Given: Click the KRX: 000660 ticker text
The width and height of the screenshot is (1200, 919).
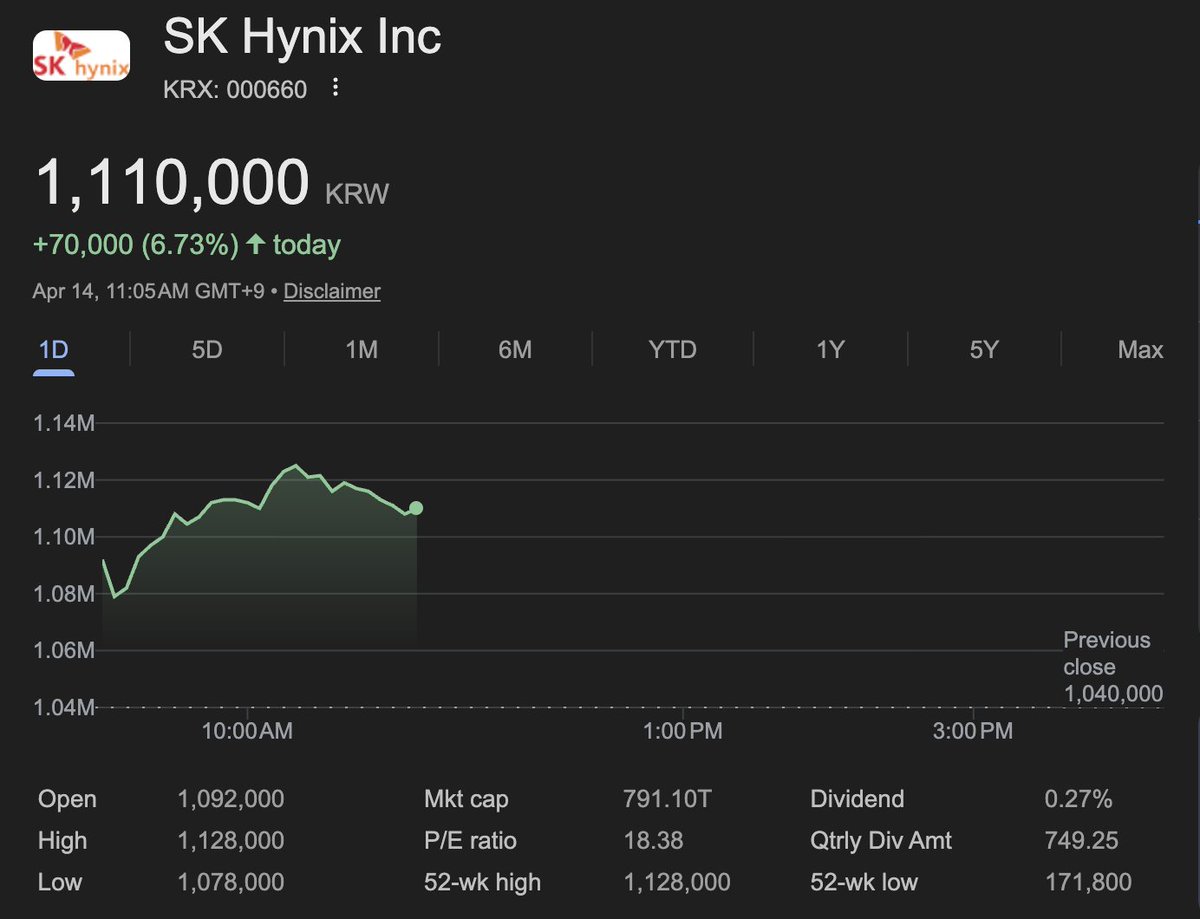Looking at the screenshot, I should (x=235, y=89).
